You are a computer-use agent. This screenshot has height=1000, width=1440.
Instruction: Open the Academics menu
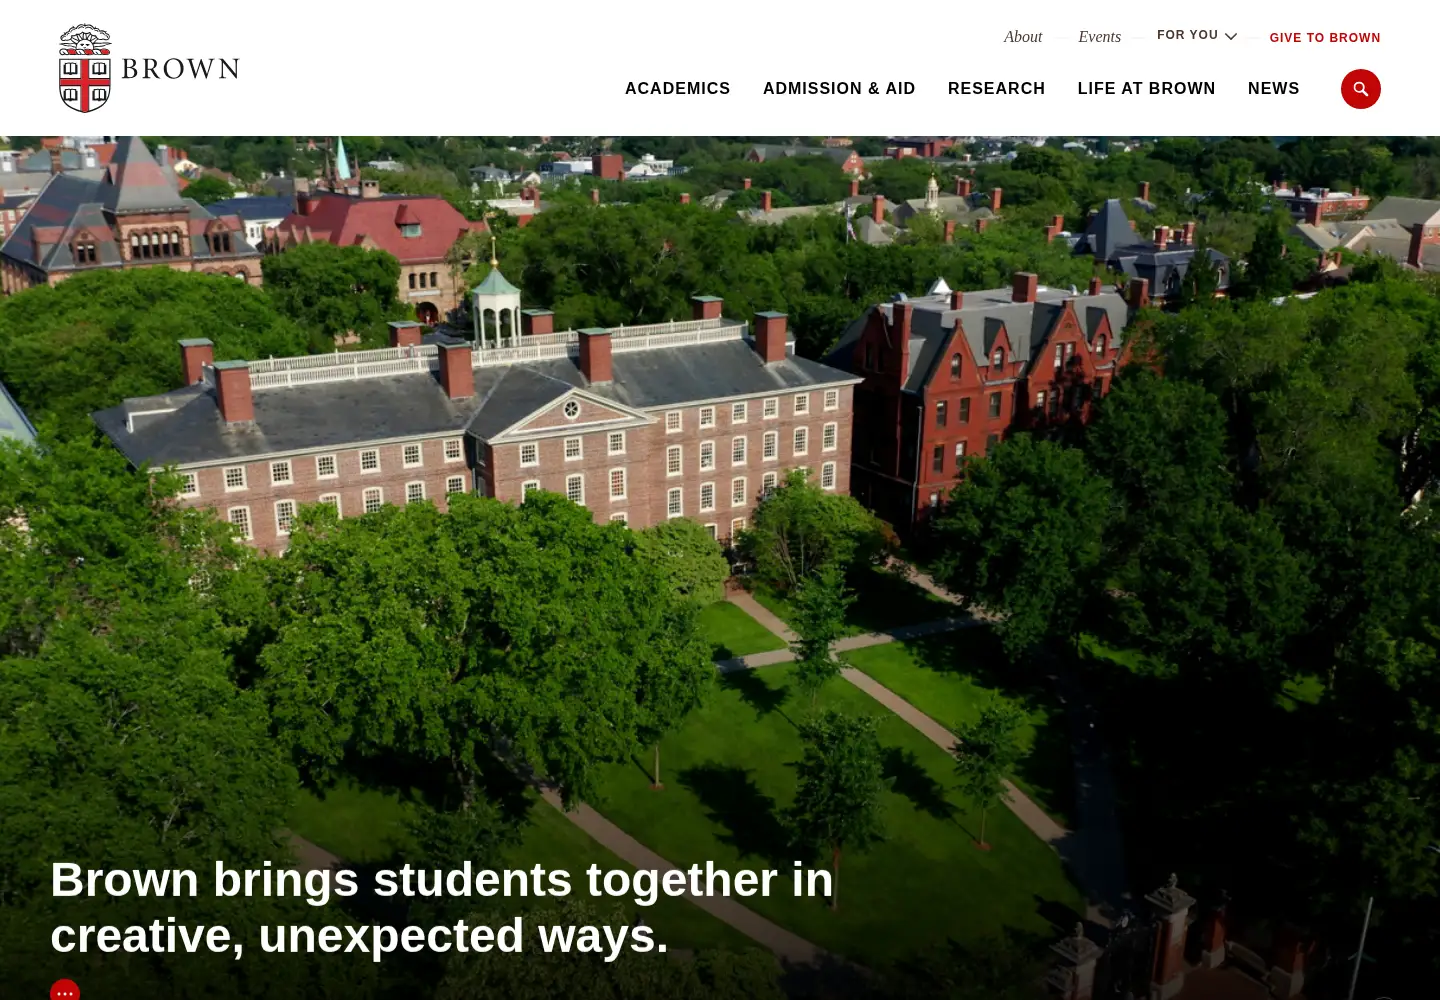coord(678,89)
